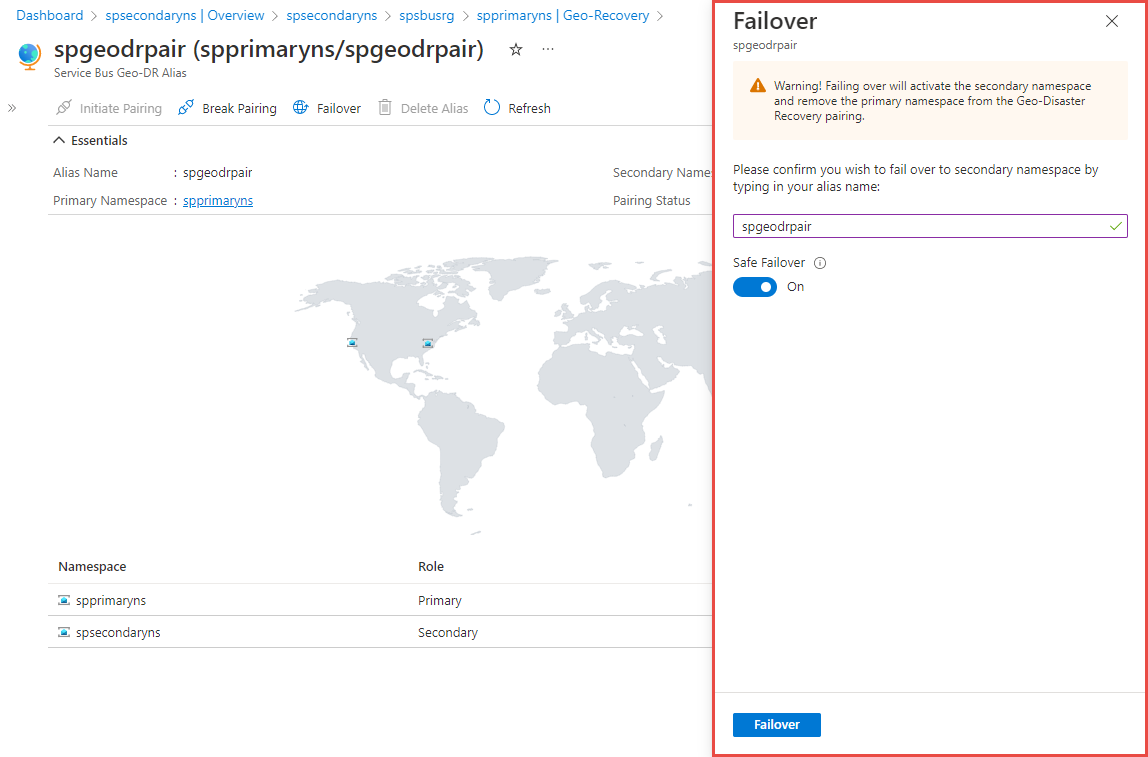Open the spprimaryns namespace link
Viewport: 1148px width, 757px height.
tap(217, 200)
